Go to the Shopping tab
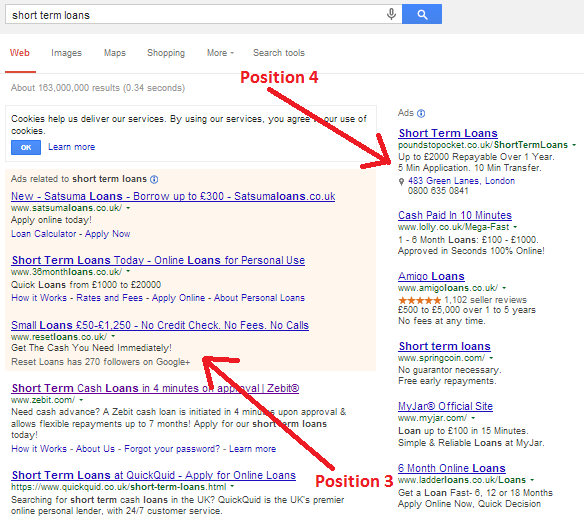The image size is (584, 520). click(166, 53)
